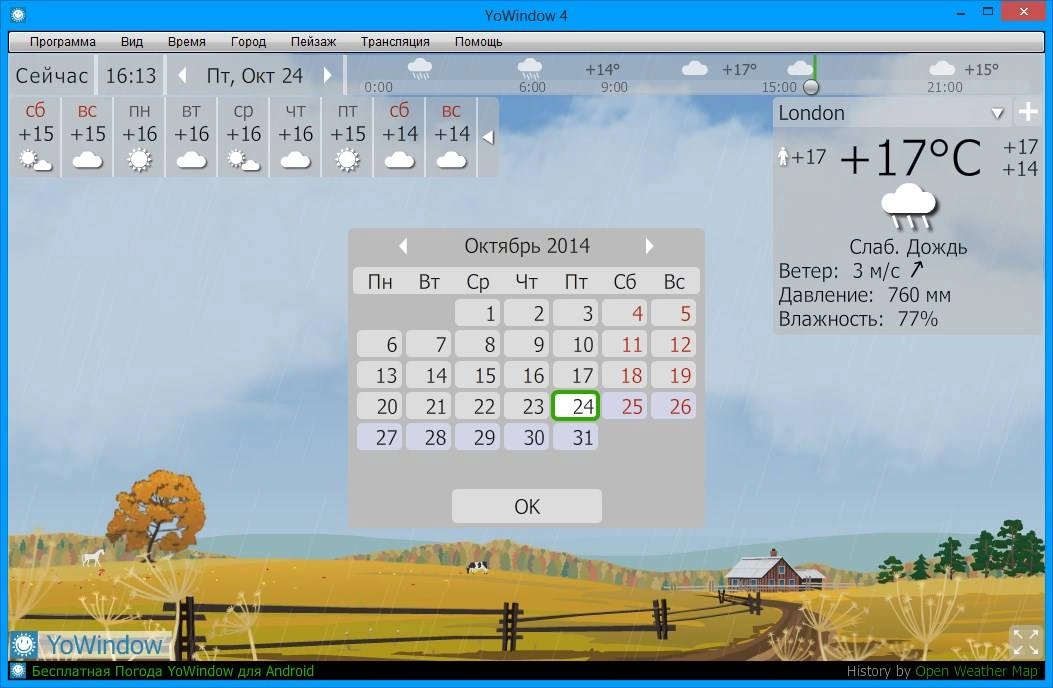Add a new city with plus button
The height and width of the screenshot is (688, 1053).
pyautogui.click(x=1028, y=112)
